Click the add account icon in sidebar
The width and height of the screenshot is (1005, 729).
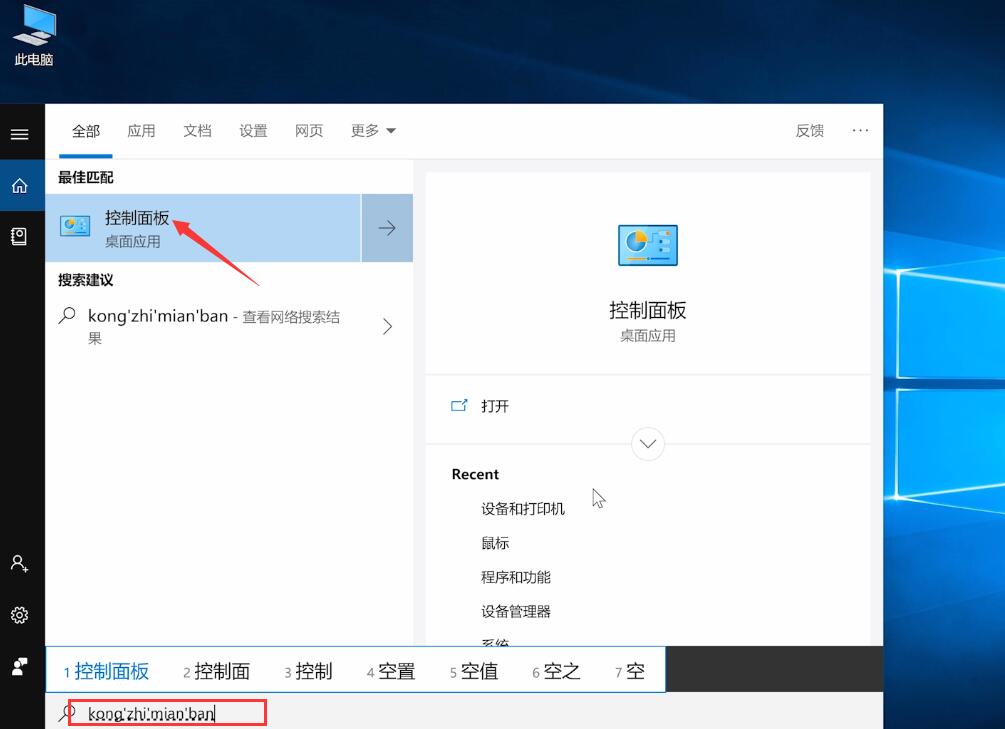pos(21,563)
